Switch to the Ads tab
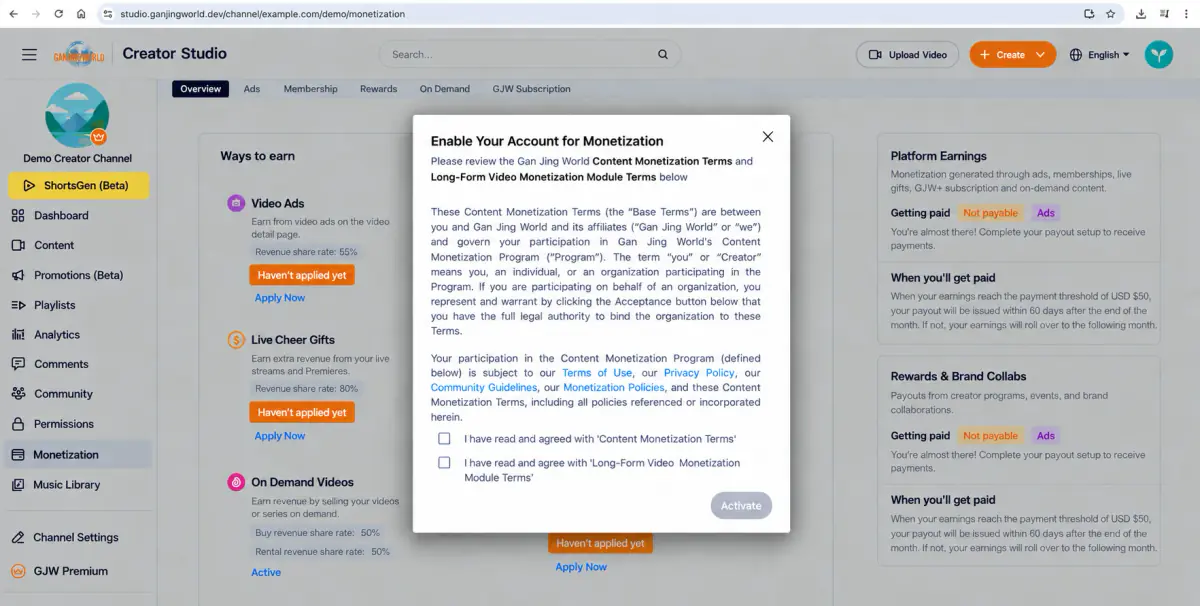Viewport: 1200px width, 606px height. 252,89
